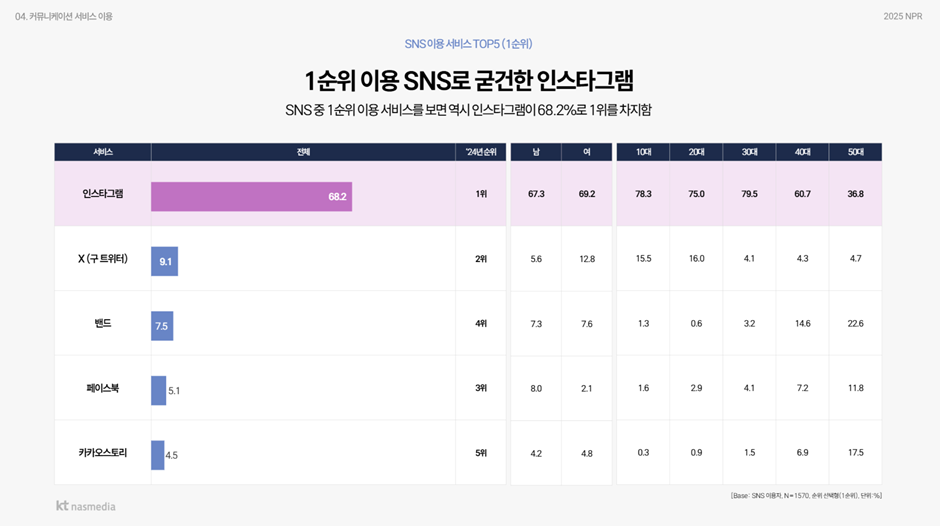
Task: Click the 67.3 value in 인스타그램 row
Action: coord(536,194)
